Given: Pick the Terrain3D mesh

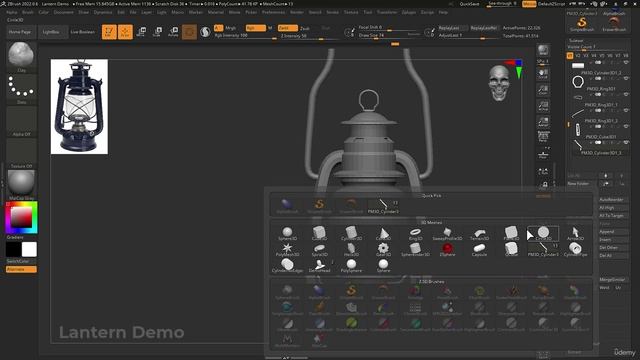Looking at the screenshot, I should pyautogui.click(x=479, y=234).
